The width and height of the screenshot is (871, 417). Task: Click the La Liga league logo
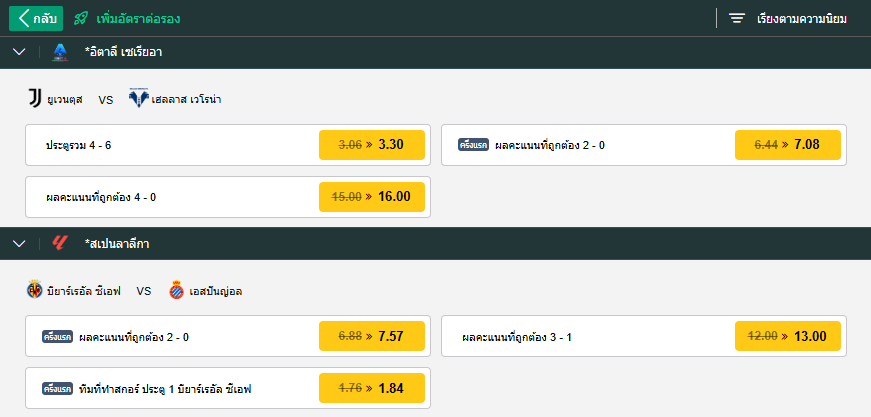[59, 243]
